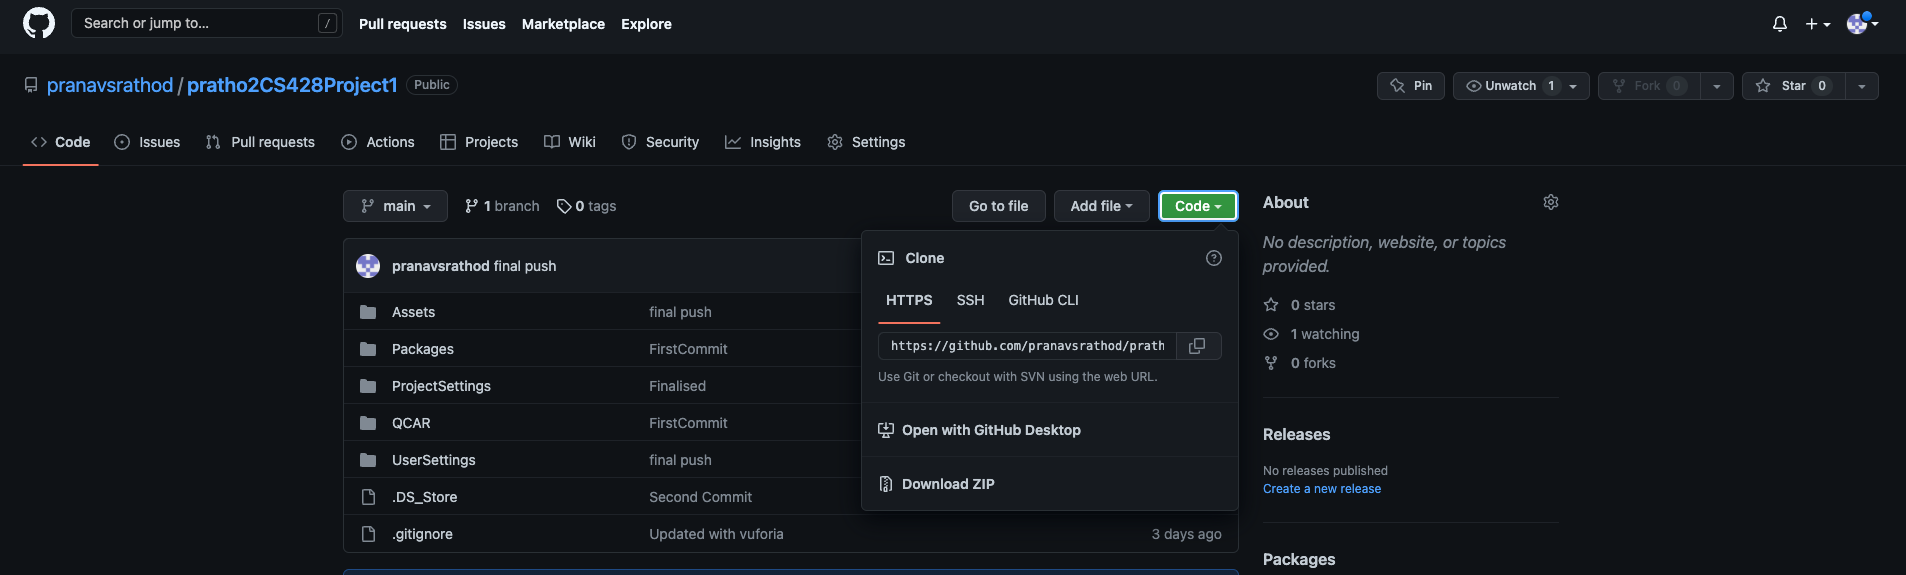Viewport: 1906px width, 575px height.
Task: Open the Actions tab
Action: pos(378,142)
